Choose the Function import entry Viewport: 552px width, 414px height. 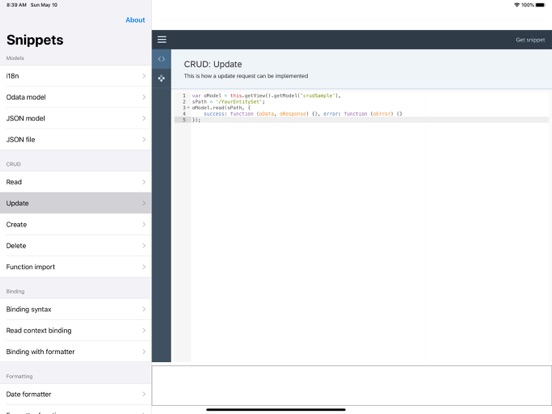(76, 267)
